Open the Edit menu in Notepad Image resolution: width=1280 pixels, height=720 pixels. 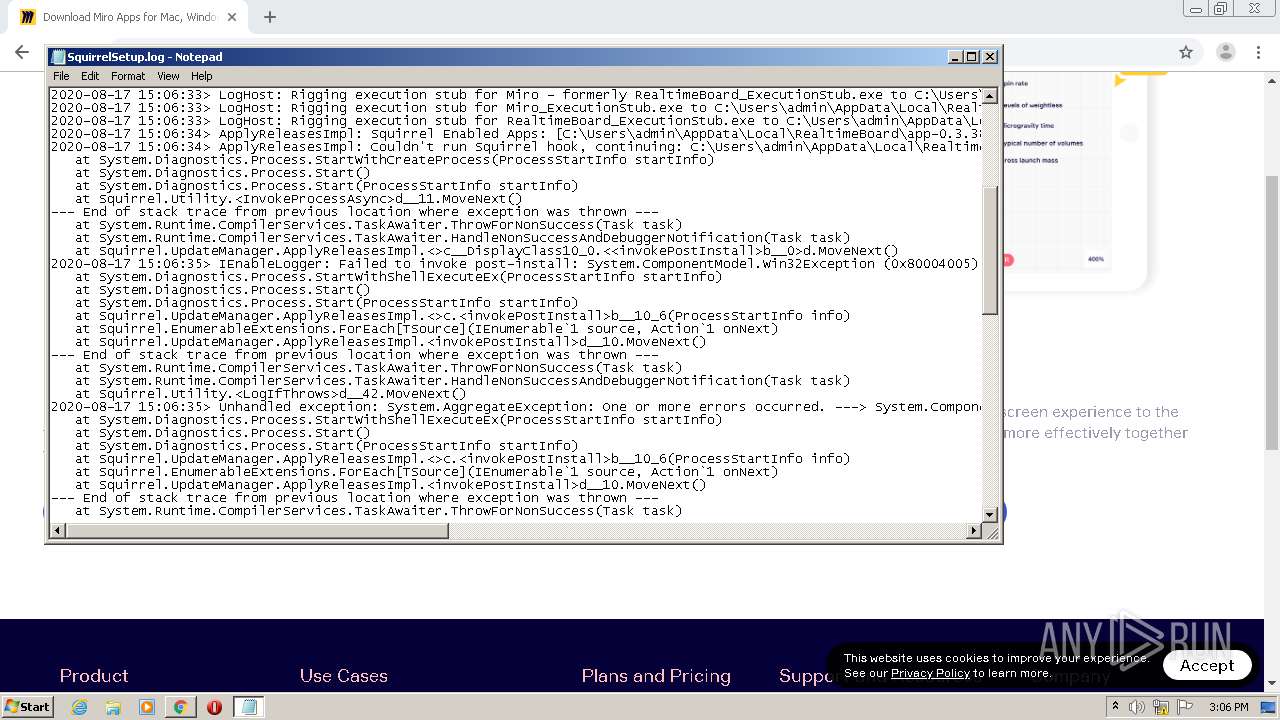[x=90, y=76]
